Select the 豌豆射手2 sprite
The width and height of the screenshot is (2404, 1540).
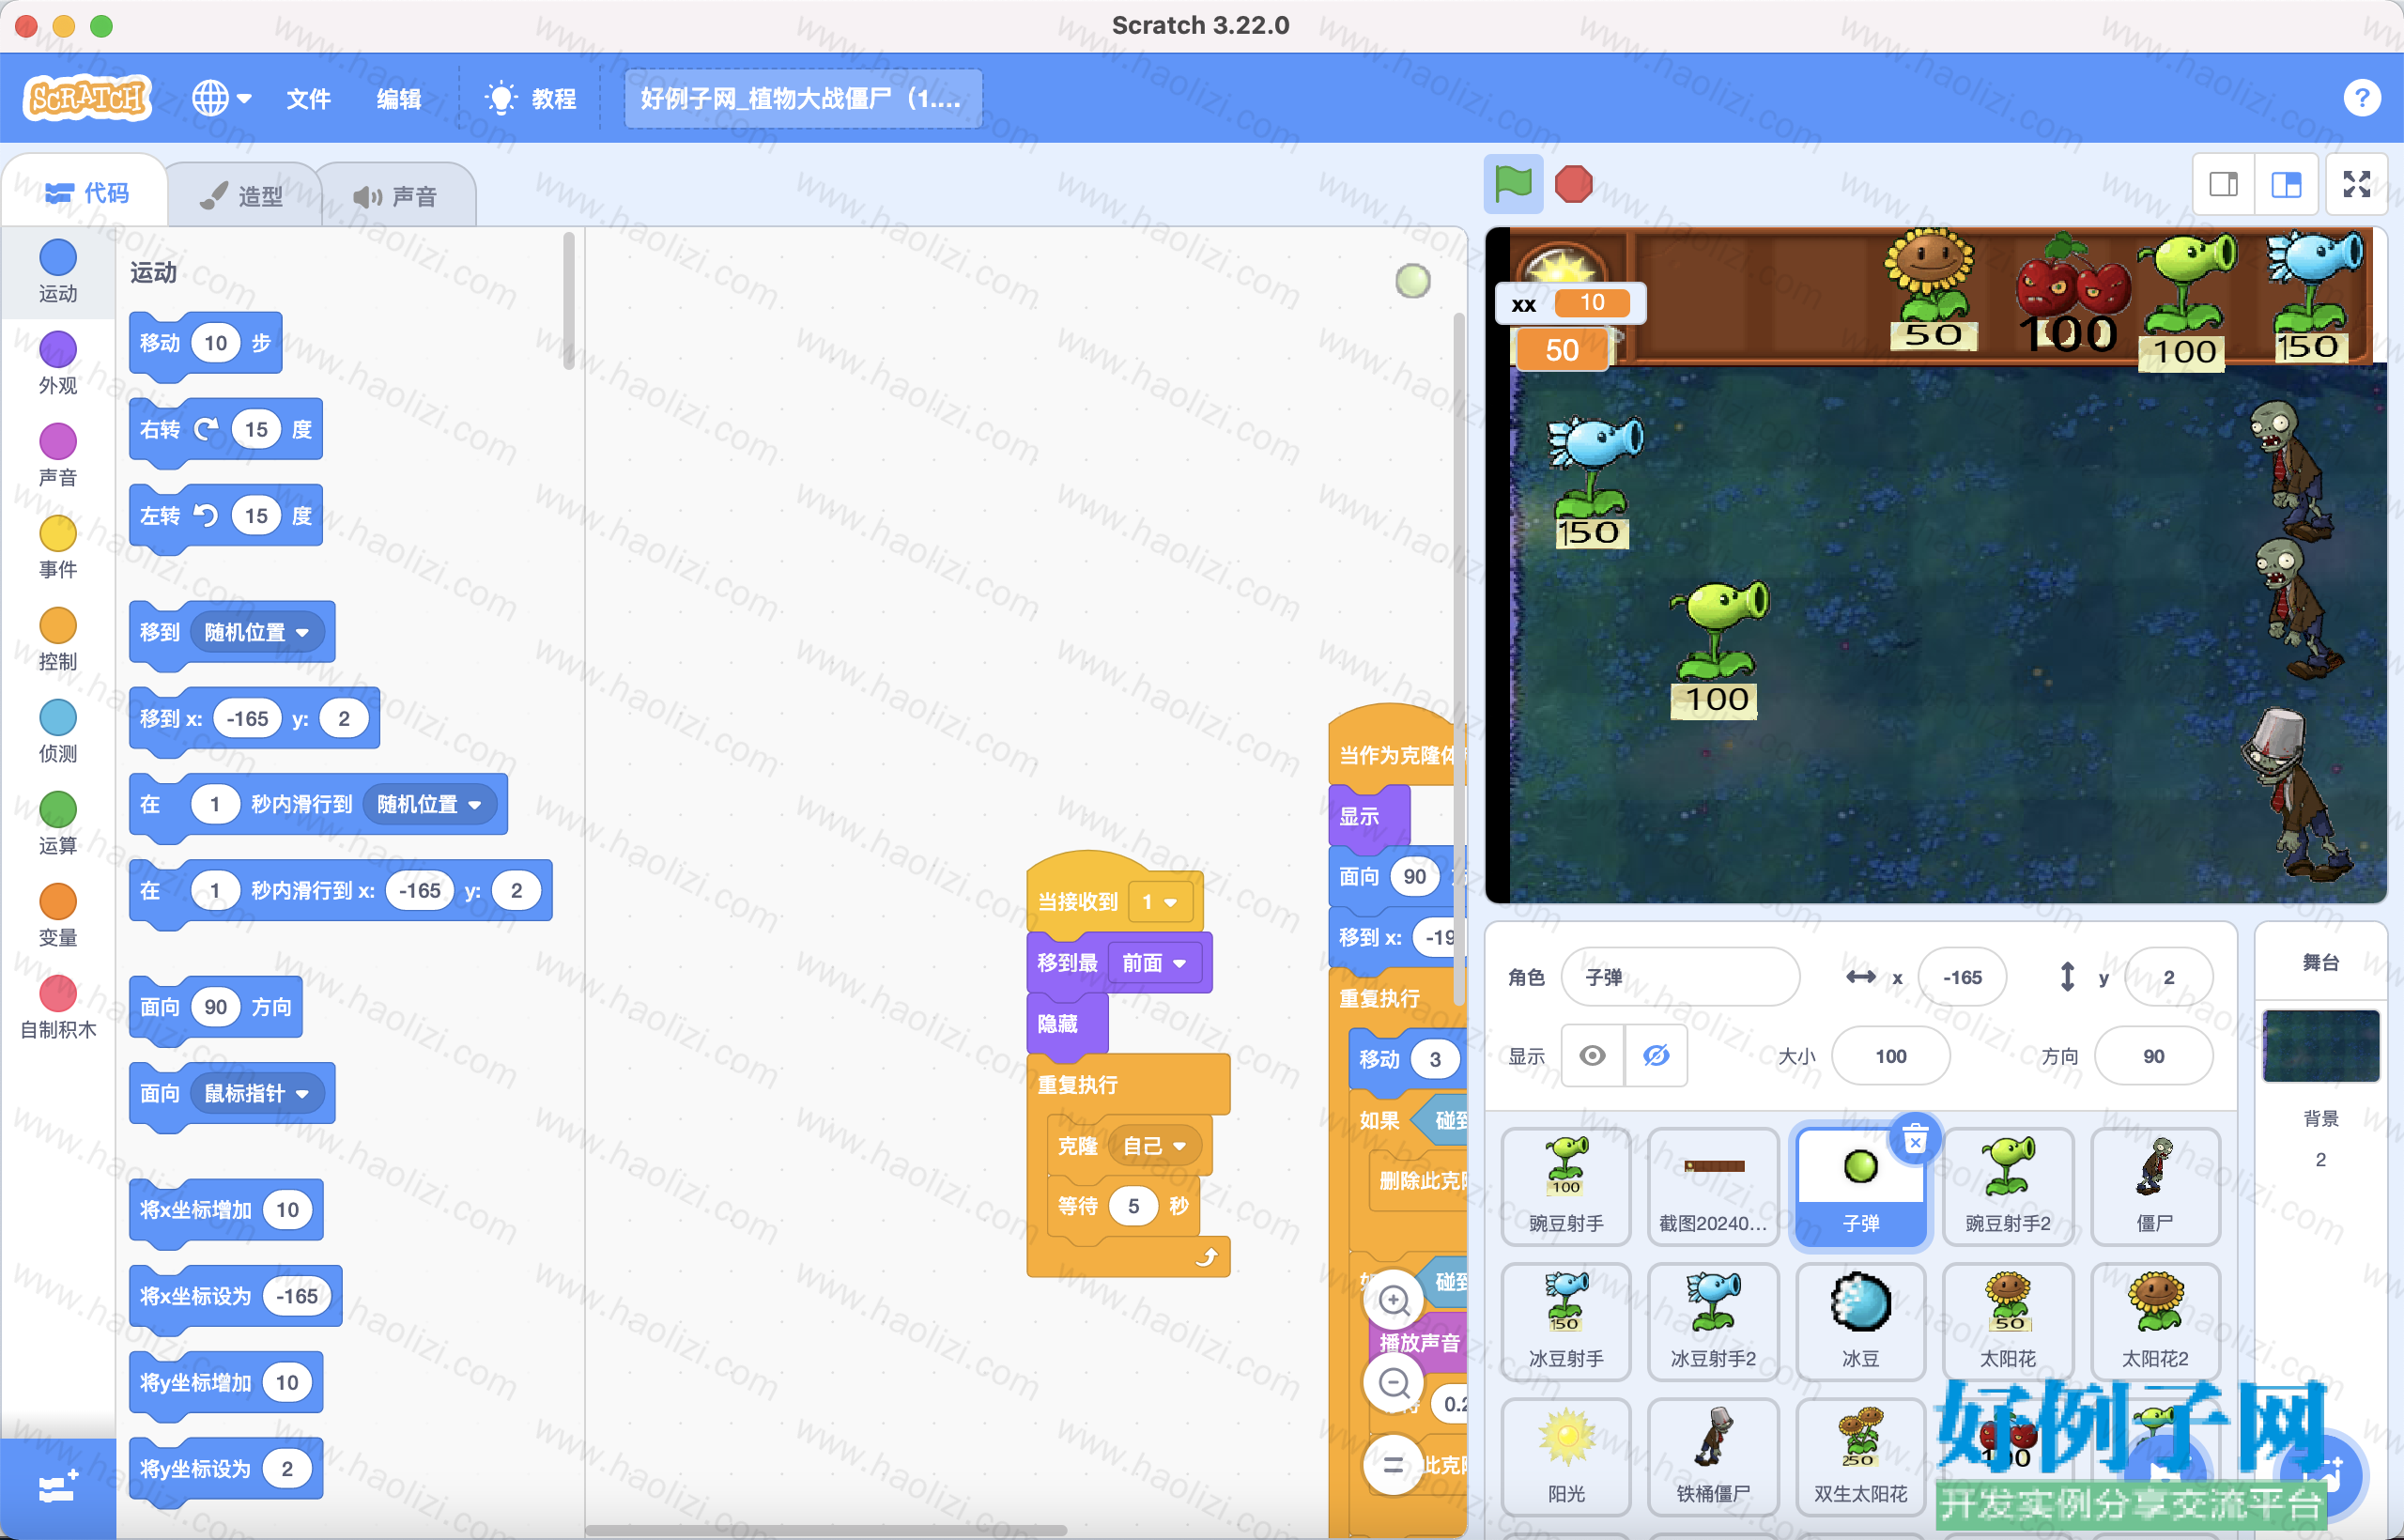pyautogui.click(x=2008, y=1186)
